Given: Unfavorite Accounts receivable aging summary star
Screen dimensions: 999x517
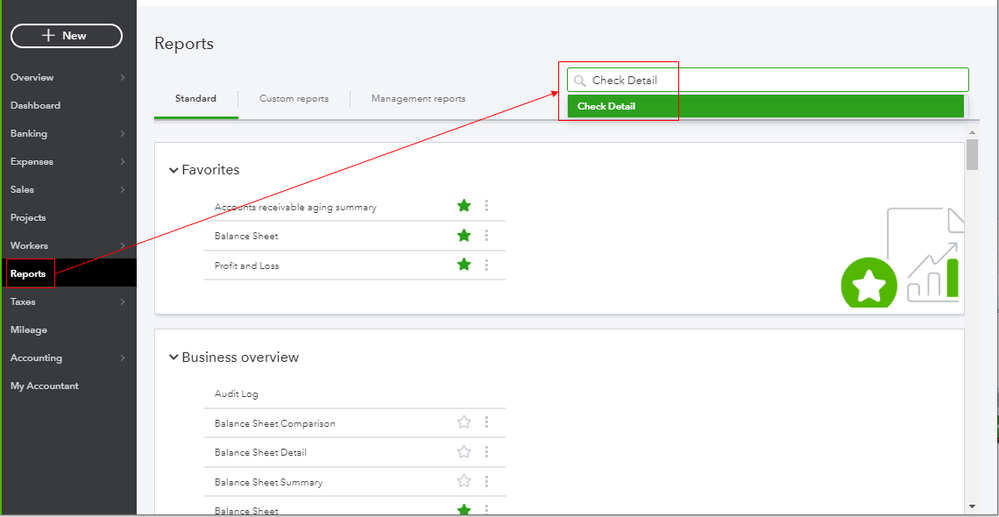Looking at the screenshot, I should (464, 206).
